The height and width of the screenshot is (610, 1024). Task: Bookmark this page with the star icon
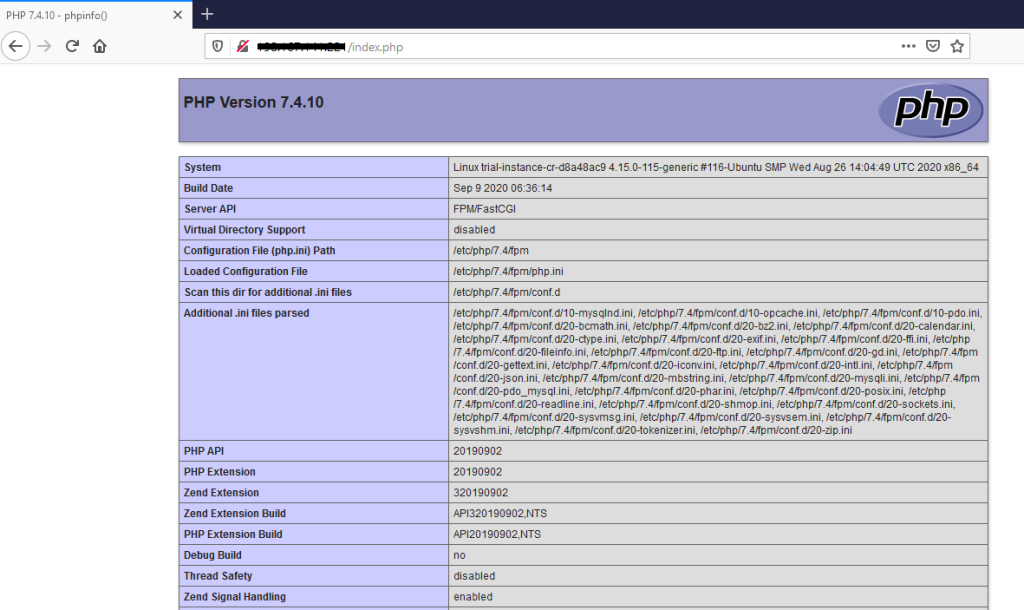[x=955, y=46]
